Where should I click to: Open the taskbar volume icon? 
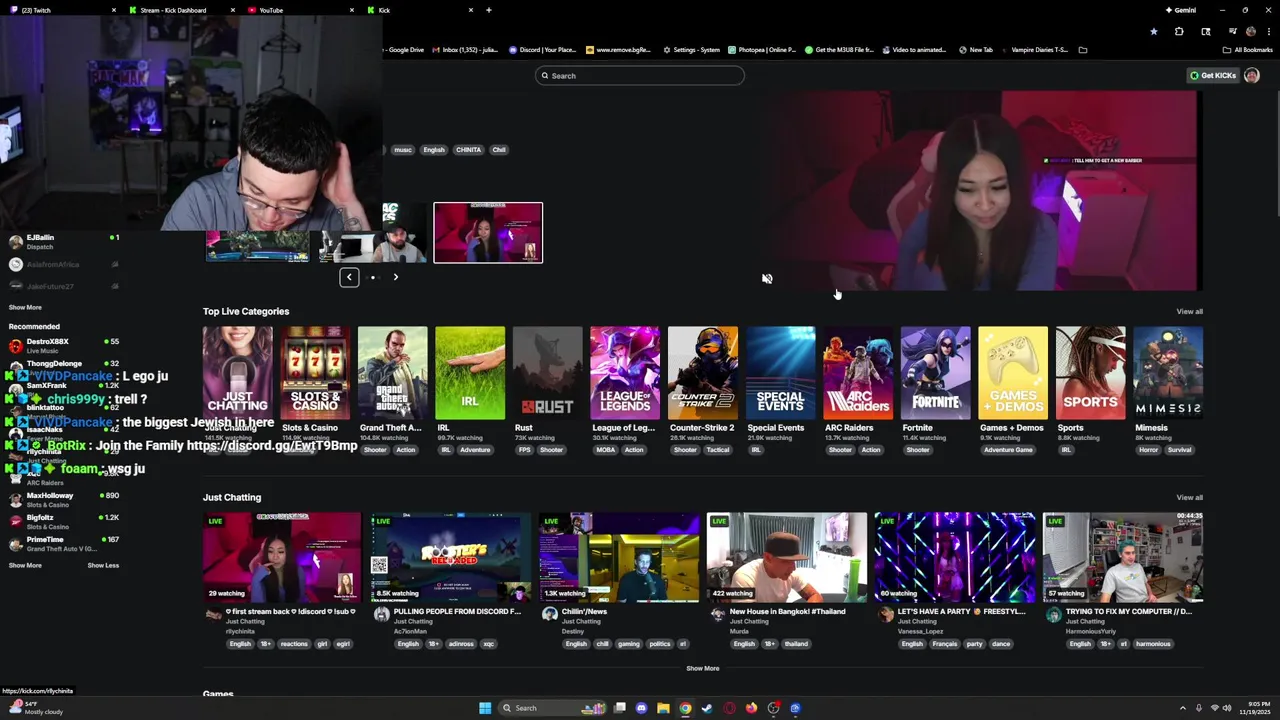[1229, 708]
